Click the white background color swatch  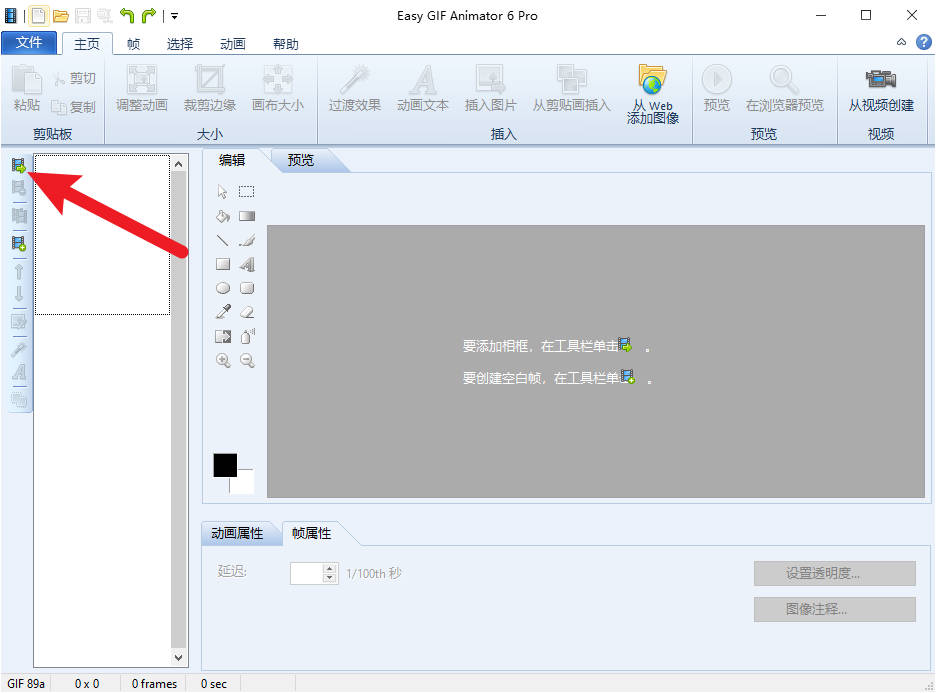pos(245,484)
